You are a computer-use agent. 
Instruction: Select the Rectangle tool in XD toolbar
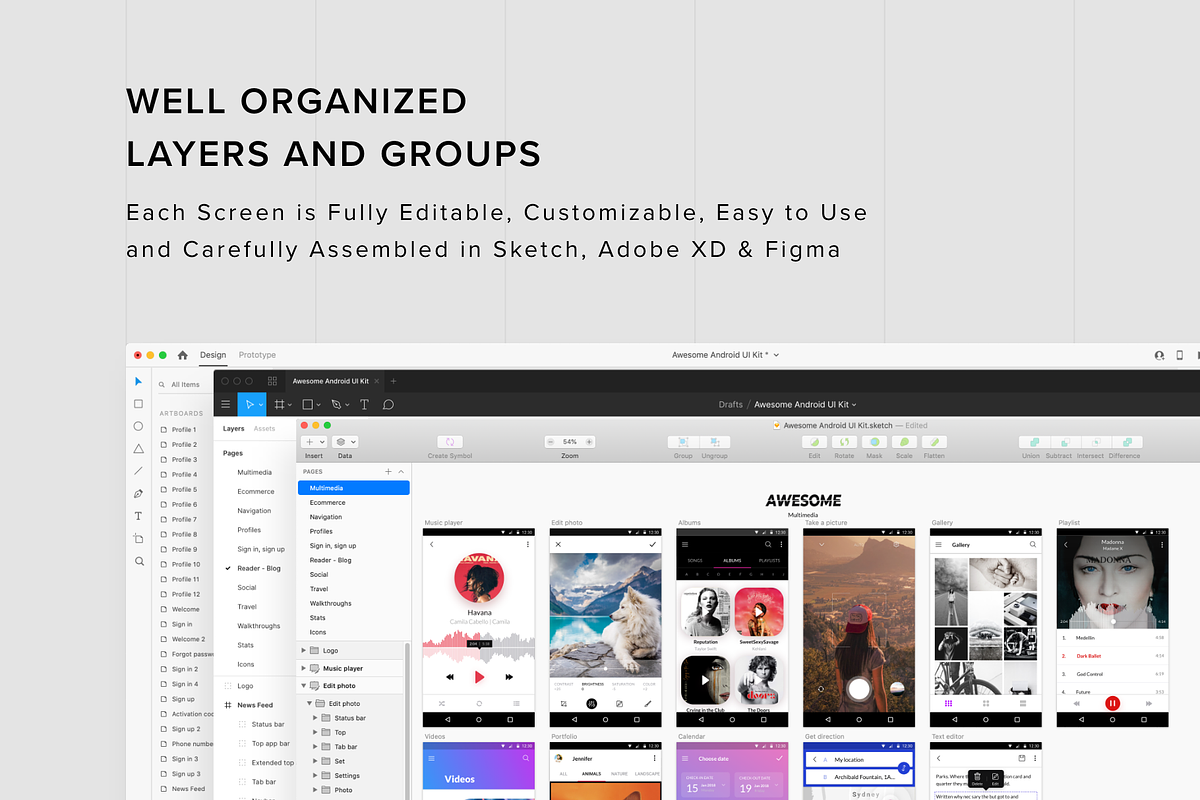(139, 404)
